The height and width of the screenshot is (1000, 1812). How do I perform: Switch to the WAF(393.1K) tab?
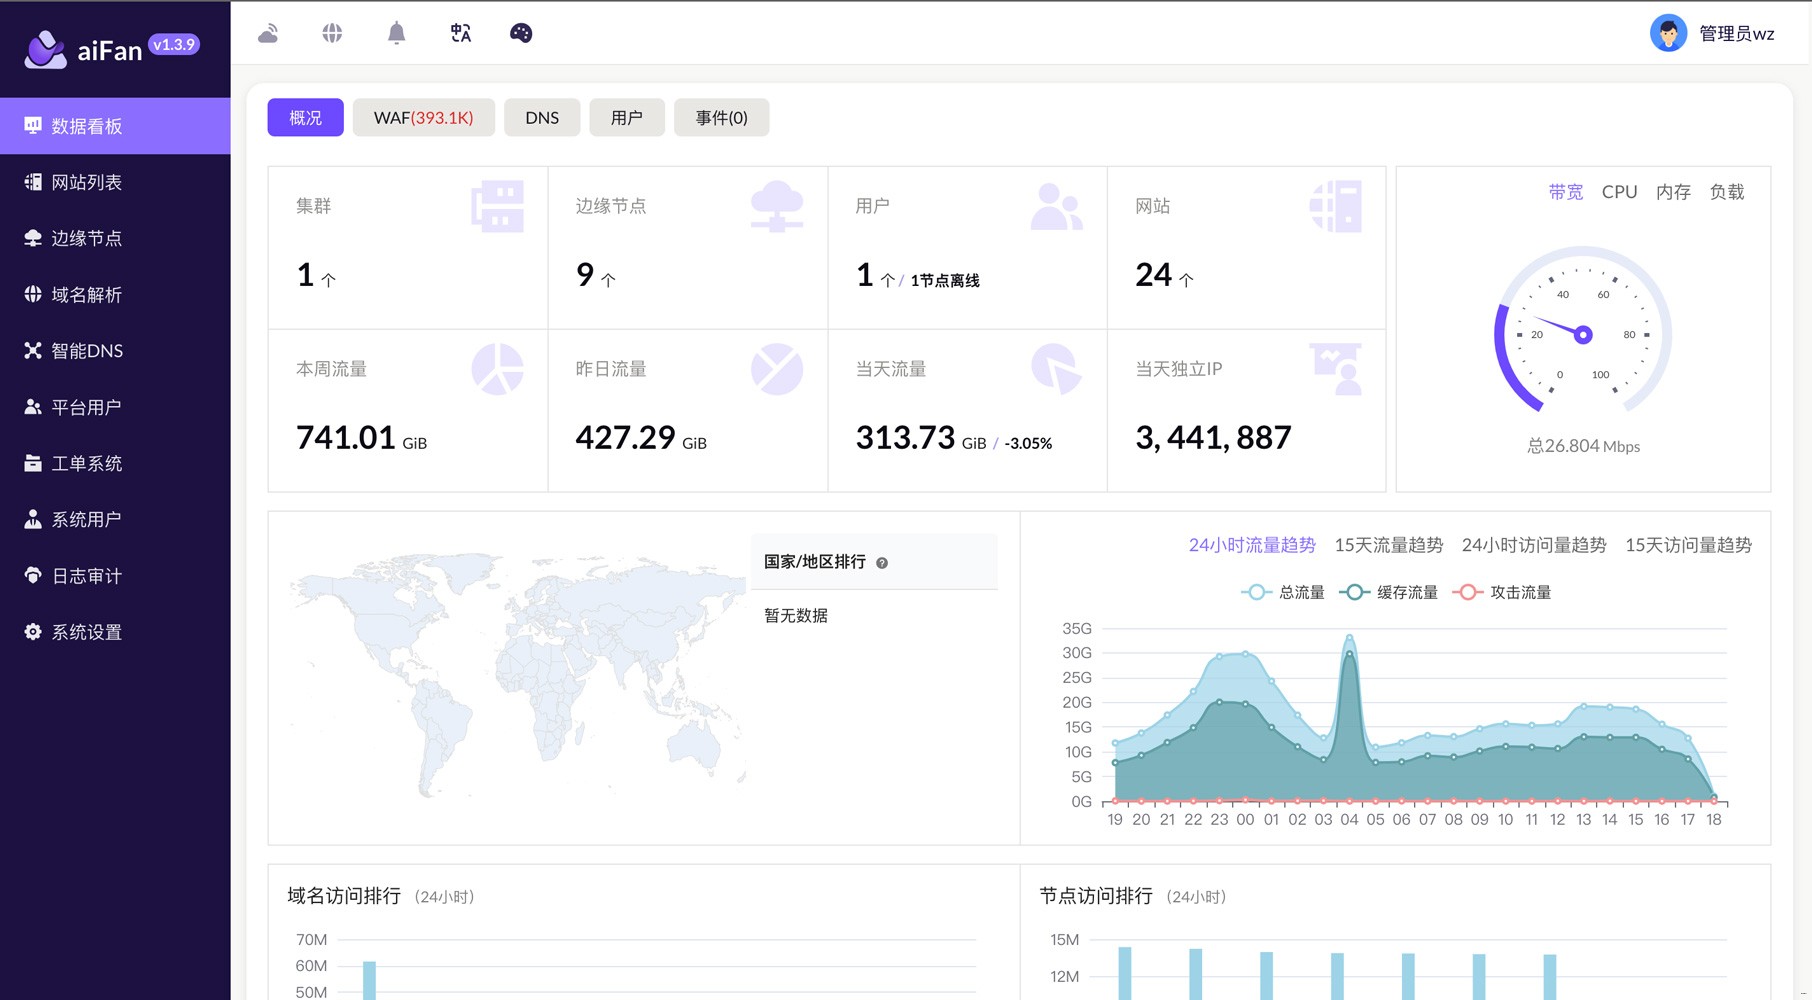[x=423, y=118]
